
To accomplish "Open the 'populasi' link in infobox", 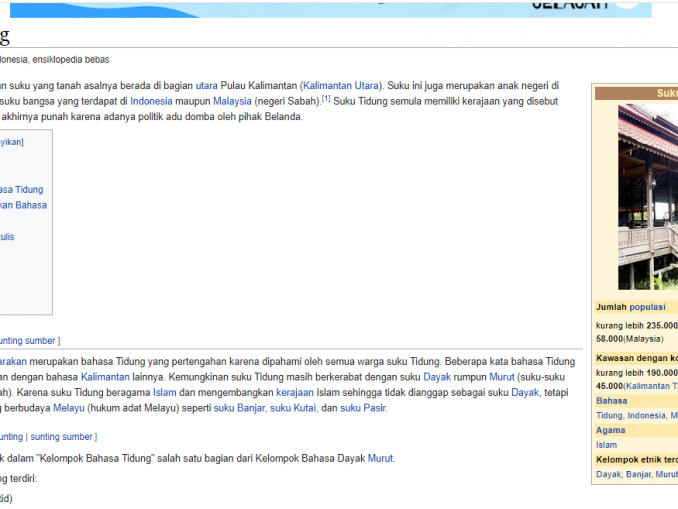I will (x=647, y=307).
